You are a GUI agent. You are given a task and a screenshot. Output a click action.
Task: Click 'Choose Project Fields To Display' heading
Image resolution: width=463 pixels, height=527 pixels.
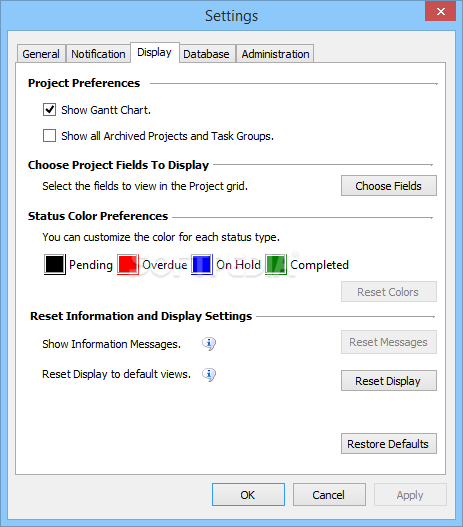118,165
